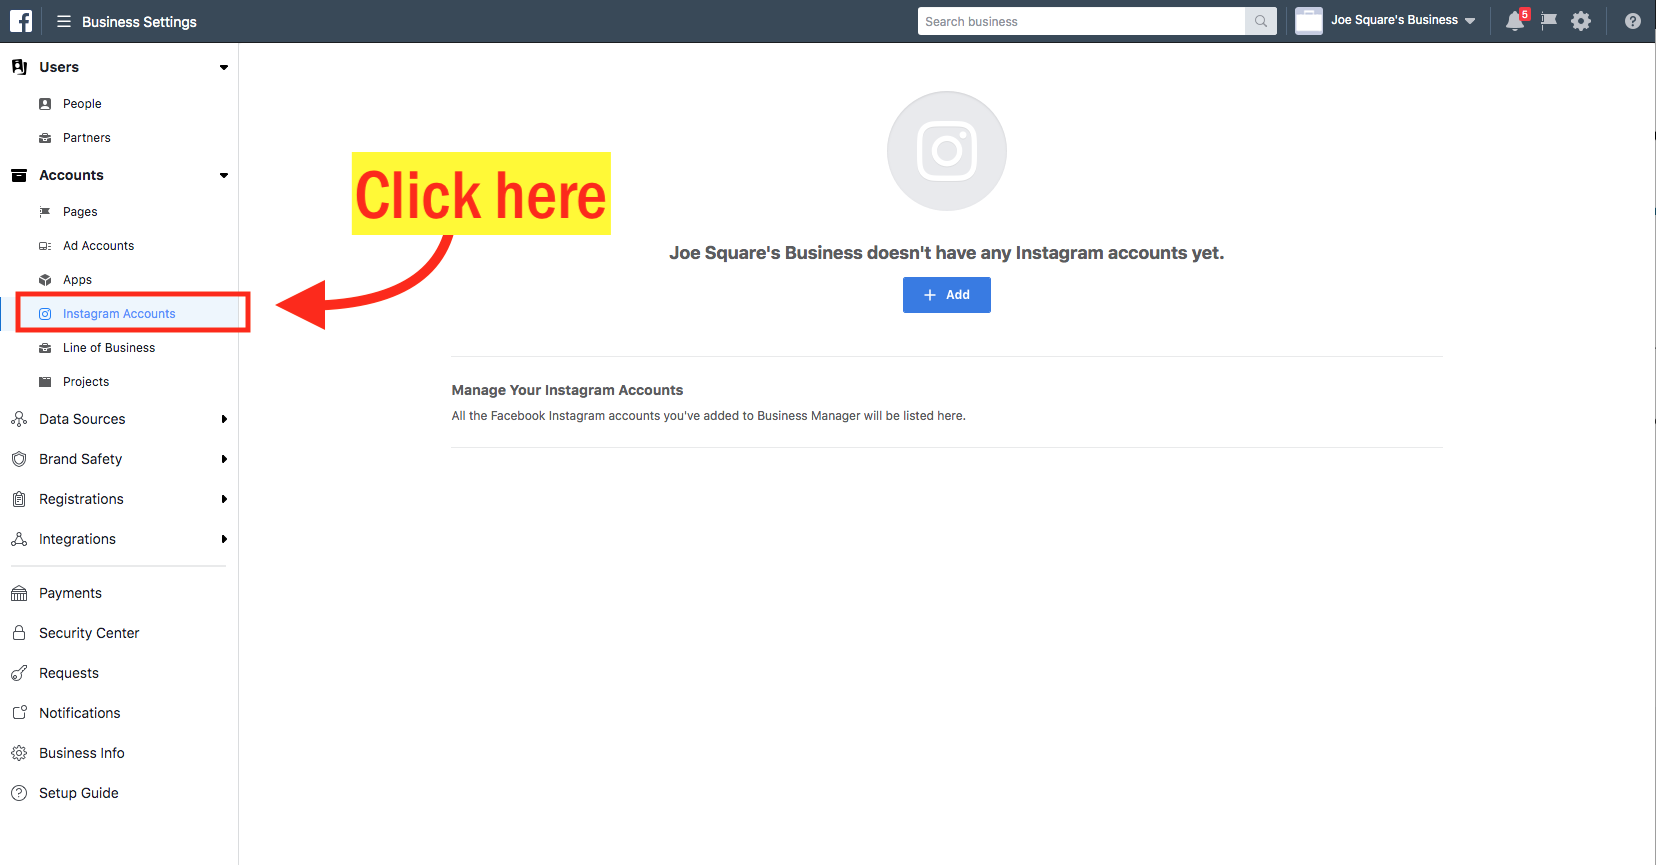This screenshot has height=865, width=1656.
Task: Click the Facebook logo icon
Action: coord(21,21)
